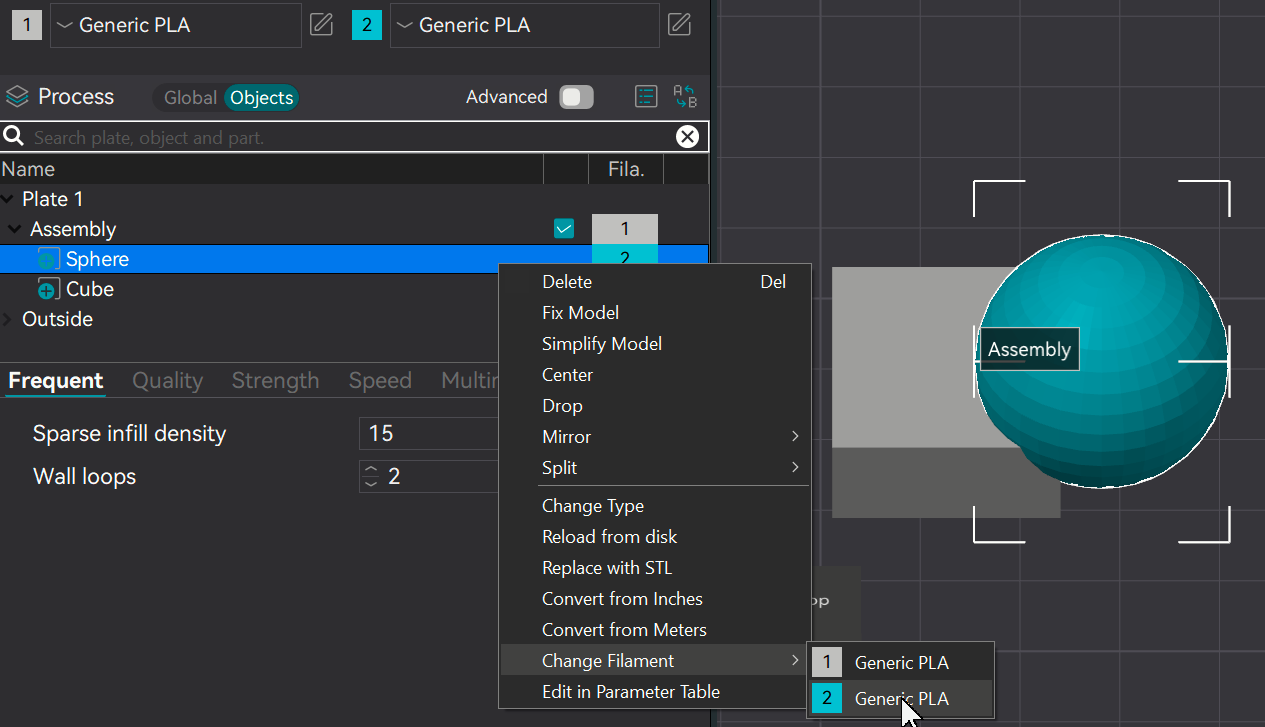Open the Strength tab
The image size is (1265, 727).
point(276,380)
